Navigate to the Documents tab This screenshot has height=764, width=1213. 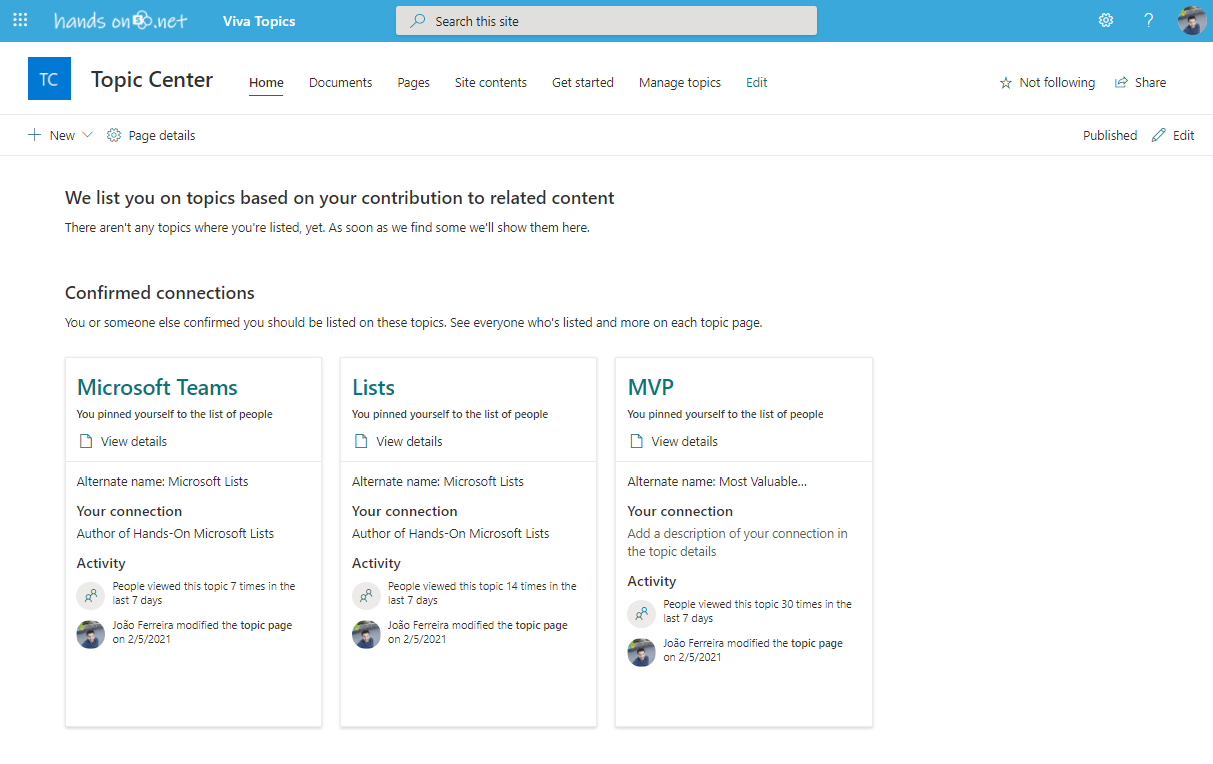(340, 82)
